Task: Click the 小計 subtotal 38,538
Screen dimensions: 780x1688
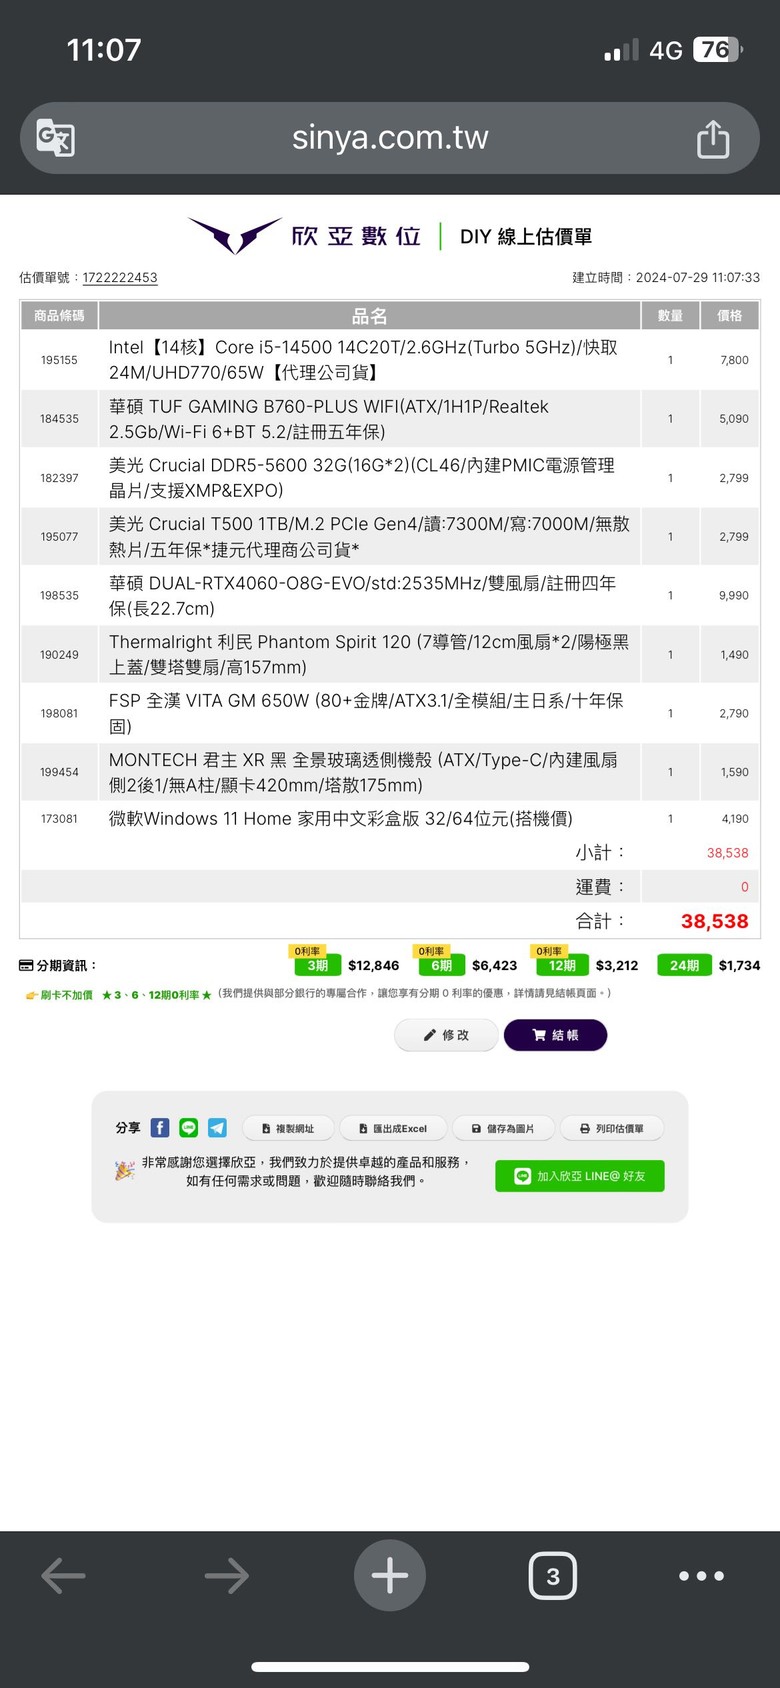Action: 728,853
